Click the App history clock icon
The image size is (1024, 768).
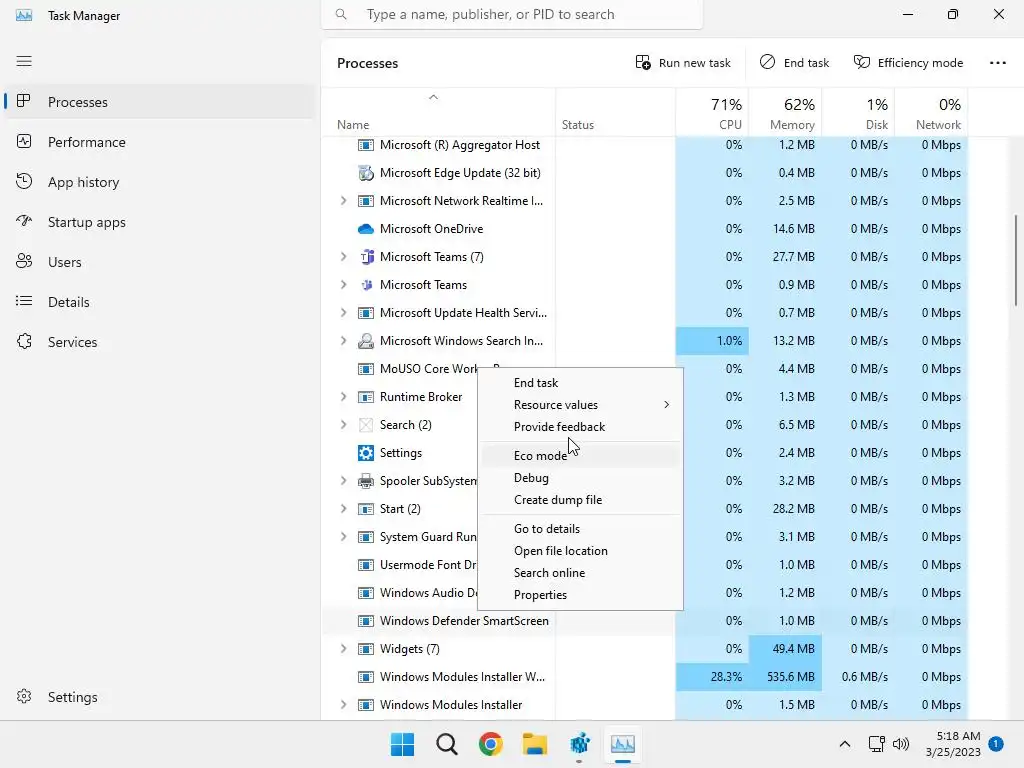point(24,182)
